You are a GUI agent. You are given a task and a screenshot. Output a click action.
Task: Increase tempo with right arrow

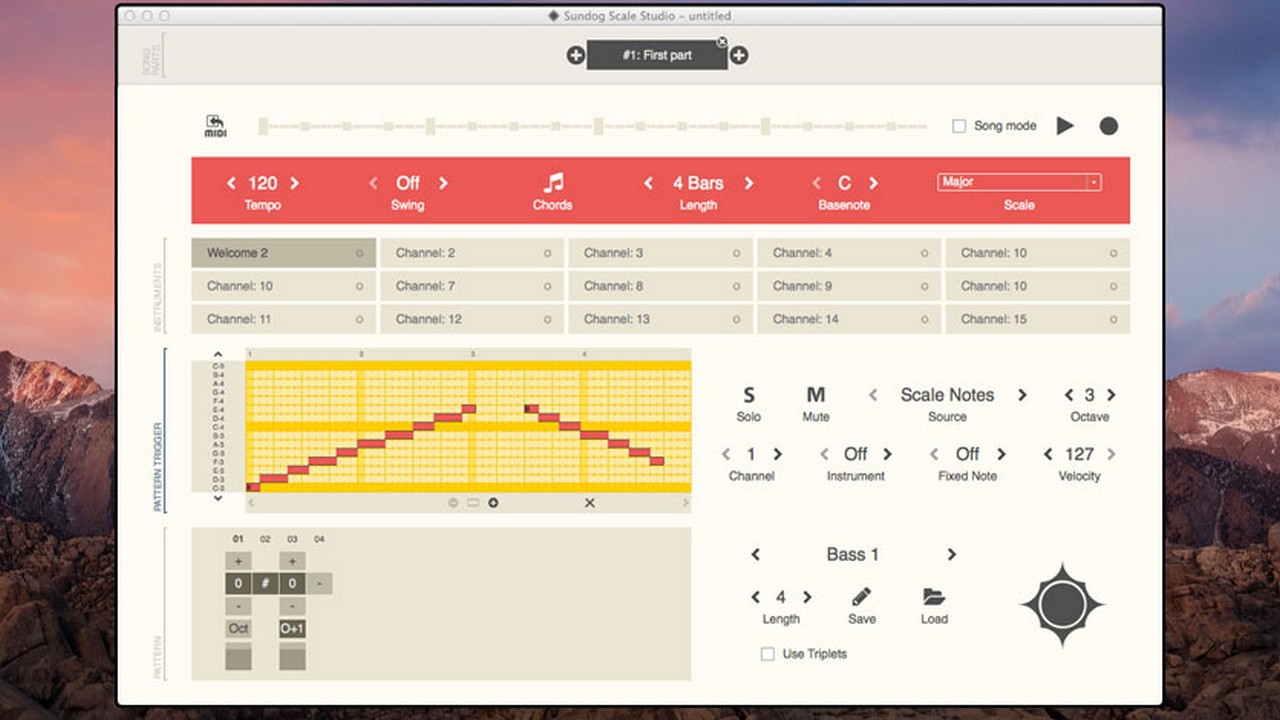[x=294, y=183]
